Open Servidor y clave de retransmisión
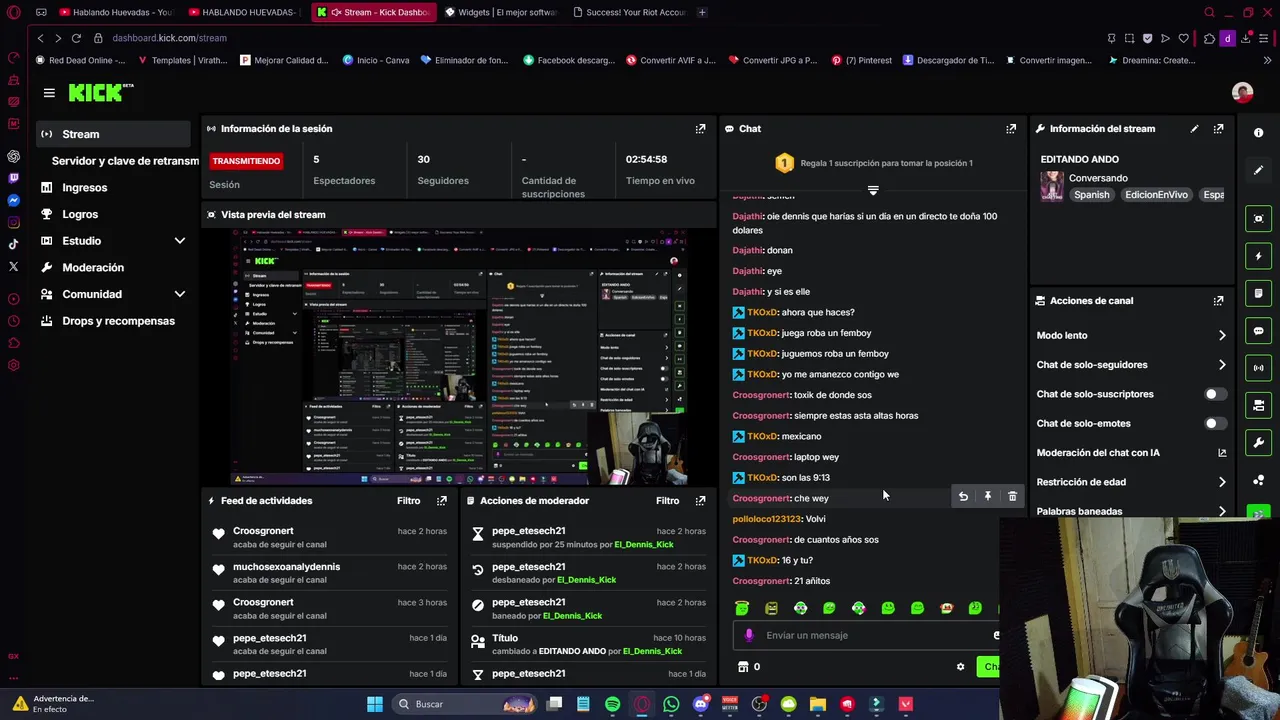1280x720 pixels. (125, 161)
